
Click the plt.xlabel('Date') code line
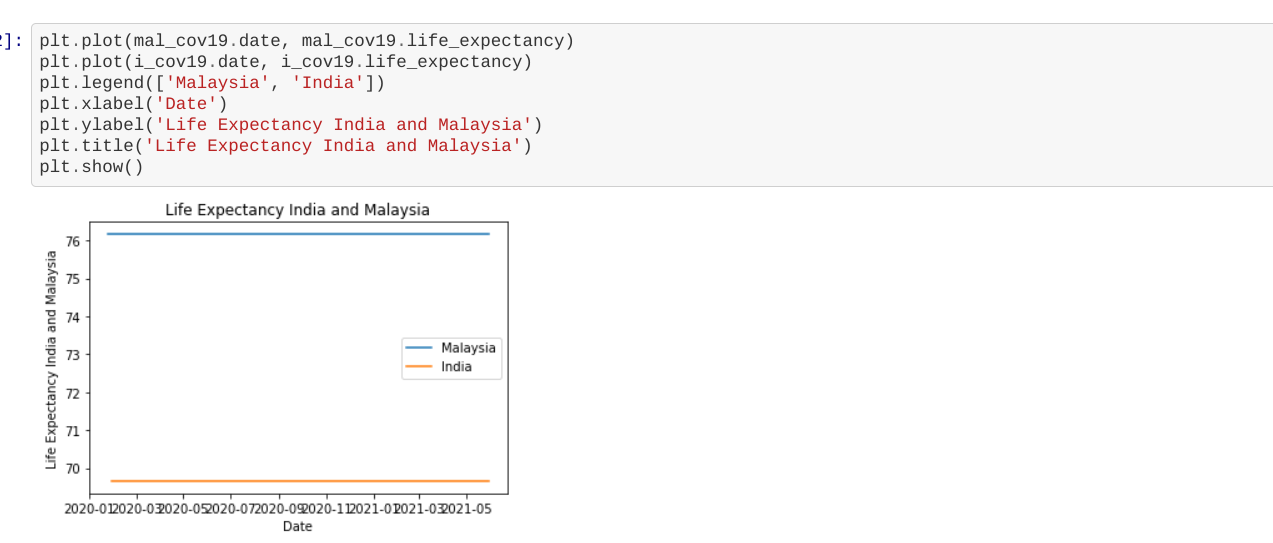(134, 104)
